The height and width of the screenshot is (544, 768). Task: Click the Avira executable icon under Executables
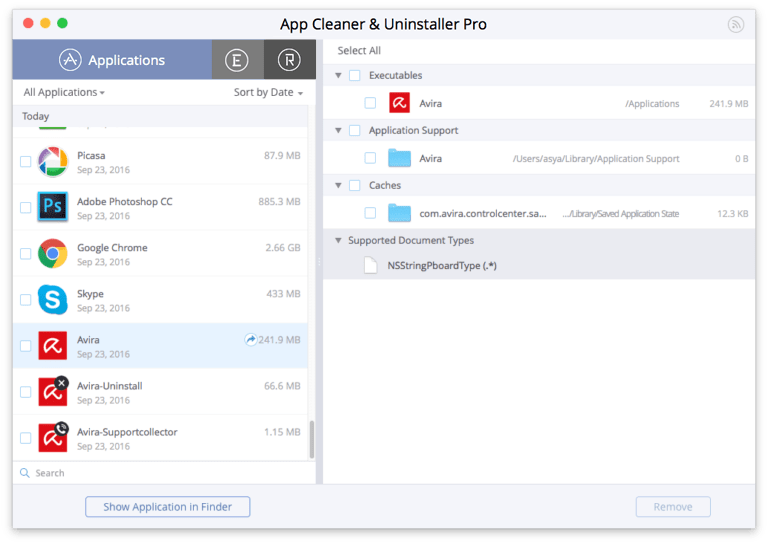click(x=400, y=103)
